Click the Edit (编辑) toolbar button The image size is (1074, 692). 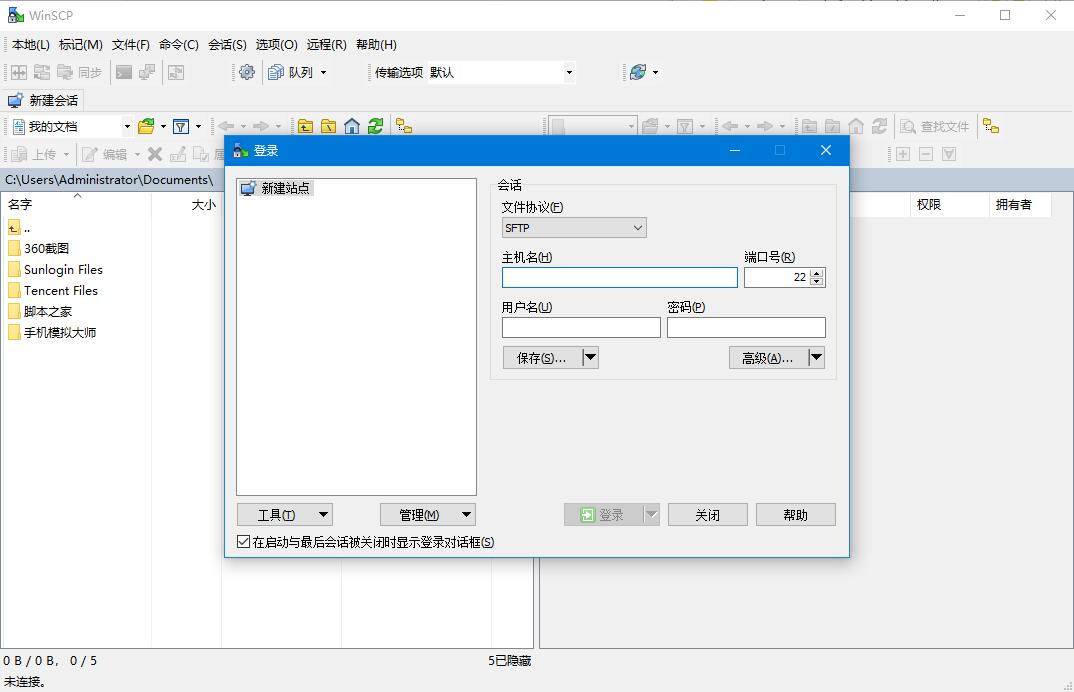click(105, 154)
